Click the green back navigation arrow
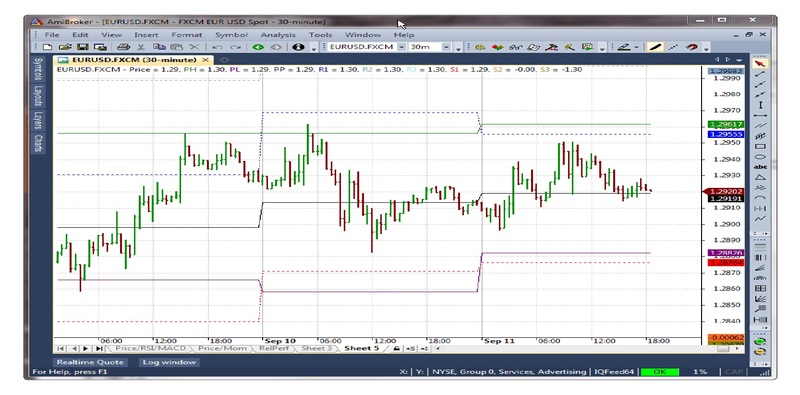The image size is (800, 395). (258, 47)
